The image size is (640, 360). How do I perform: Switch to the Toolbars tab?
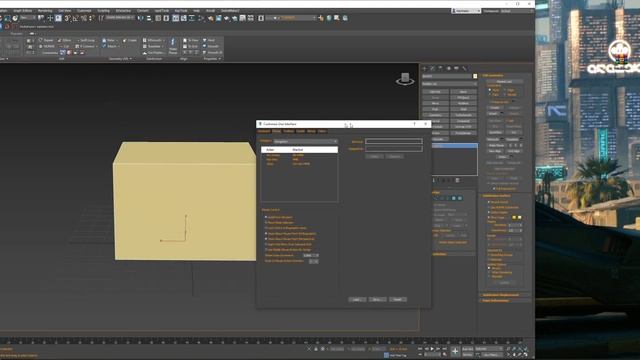pos(289,131)
